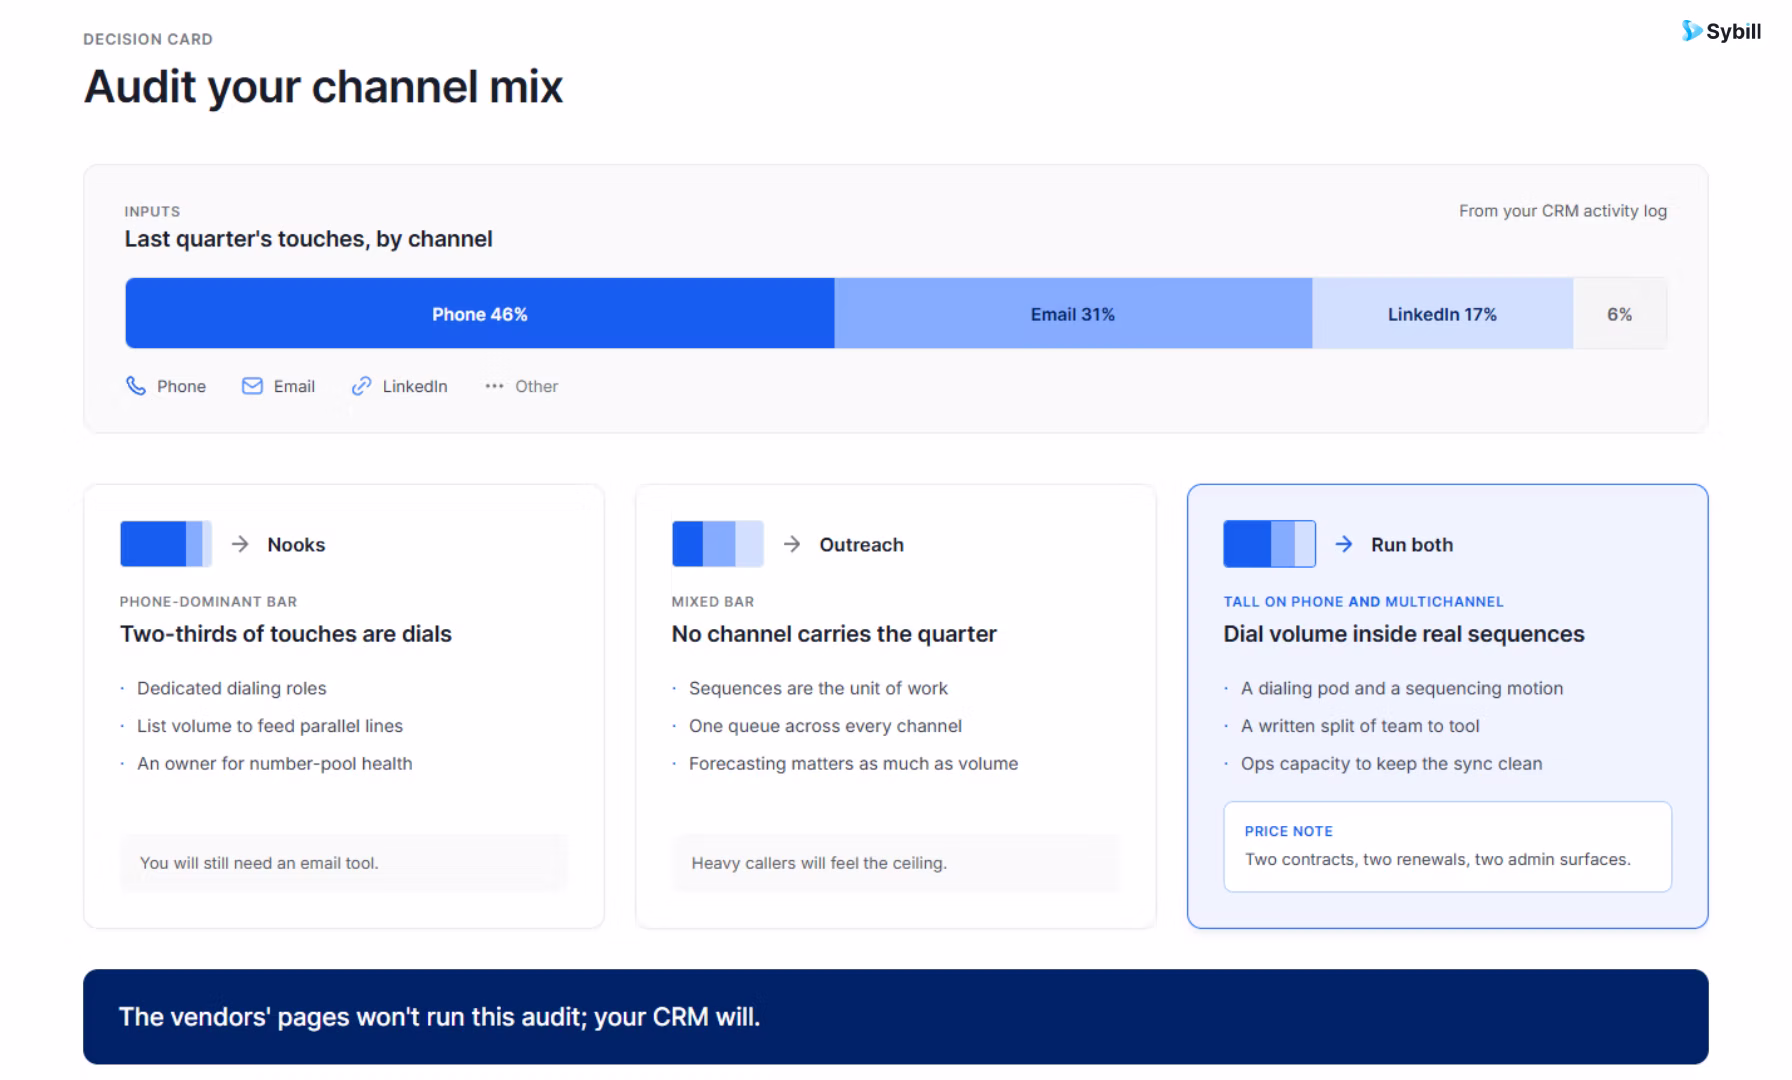Click the Run both mini bar thumbnail
Screen dimensions: 1792x1080
coord(1270,544)
